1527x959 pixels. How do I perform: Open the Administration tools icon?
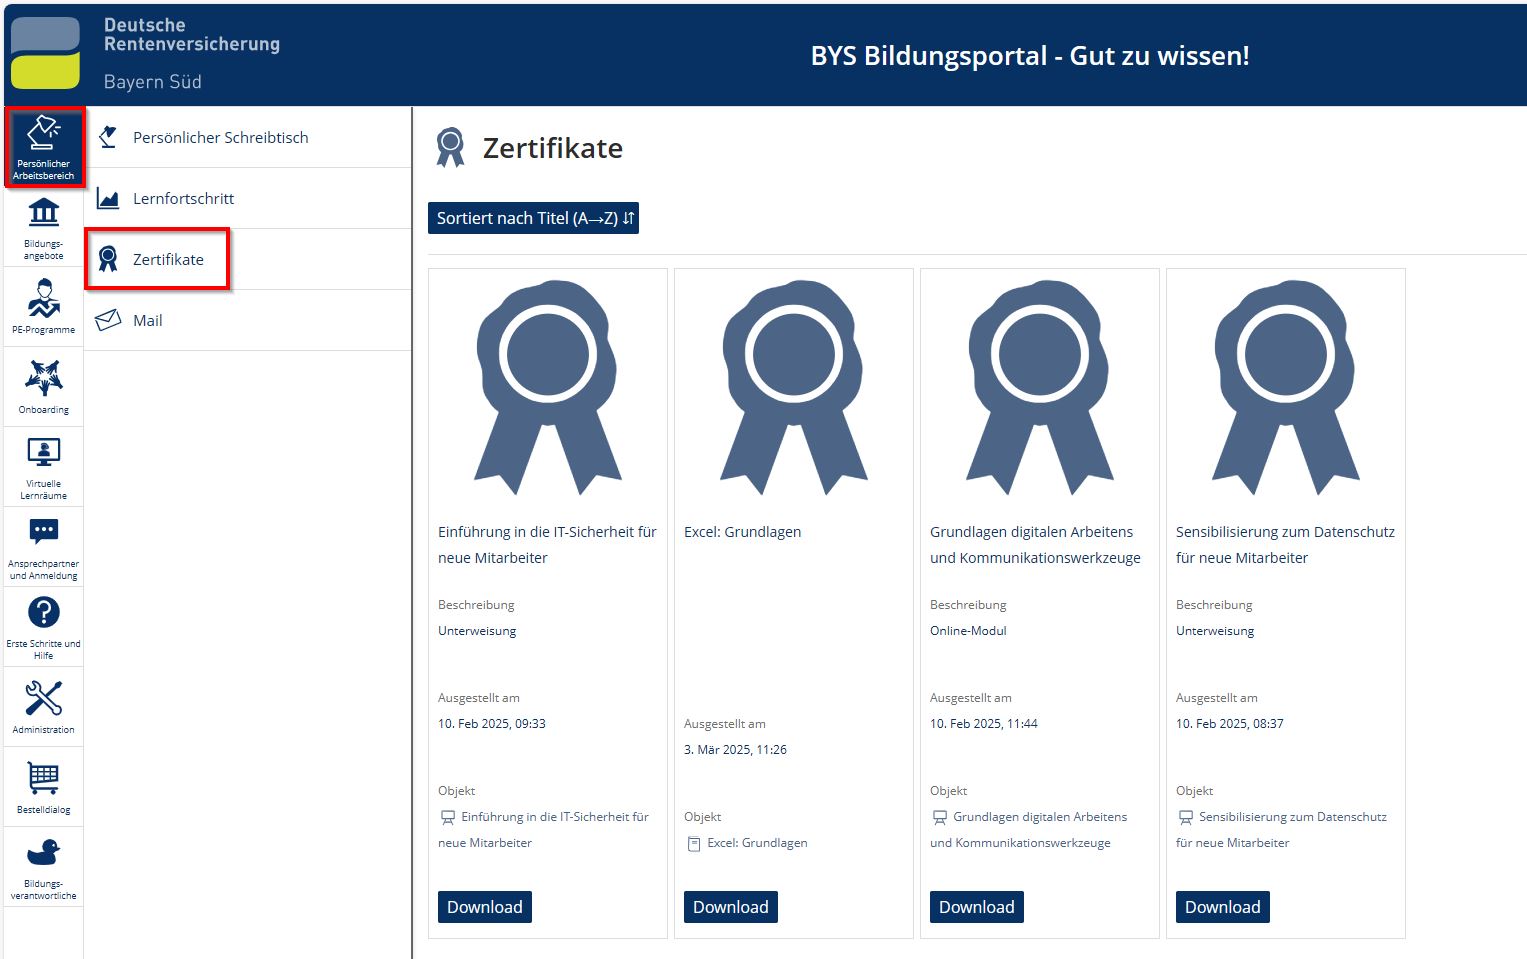pyautogui.click(x=44, y=706)
